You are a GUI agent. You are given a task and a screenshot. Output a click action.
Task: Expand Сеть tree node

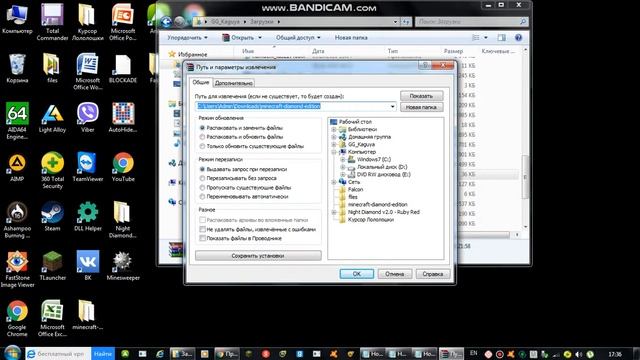pyautogui.click(x=334, y=182)
